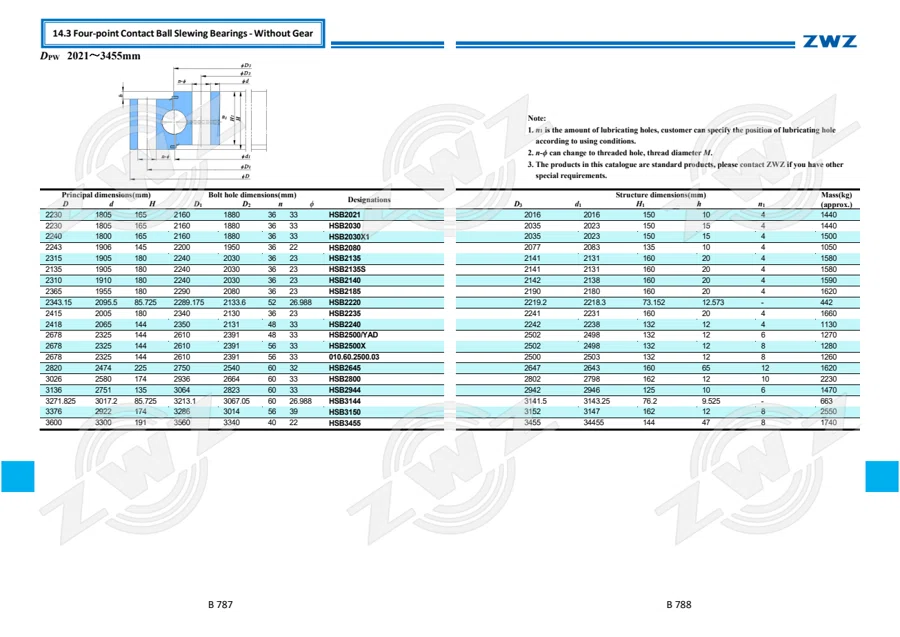Click the d1 value 34455 in last row

tap(593, 422)
